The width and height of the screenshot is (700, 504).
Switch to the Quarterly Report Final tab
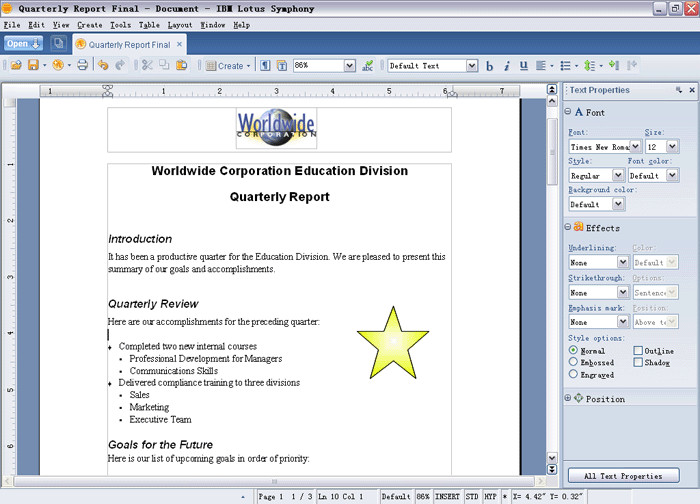pyautogui.click(x=129, y=45)
